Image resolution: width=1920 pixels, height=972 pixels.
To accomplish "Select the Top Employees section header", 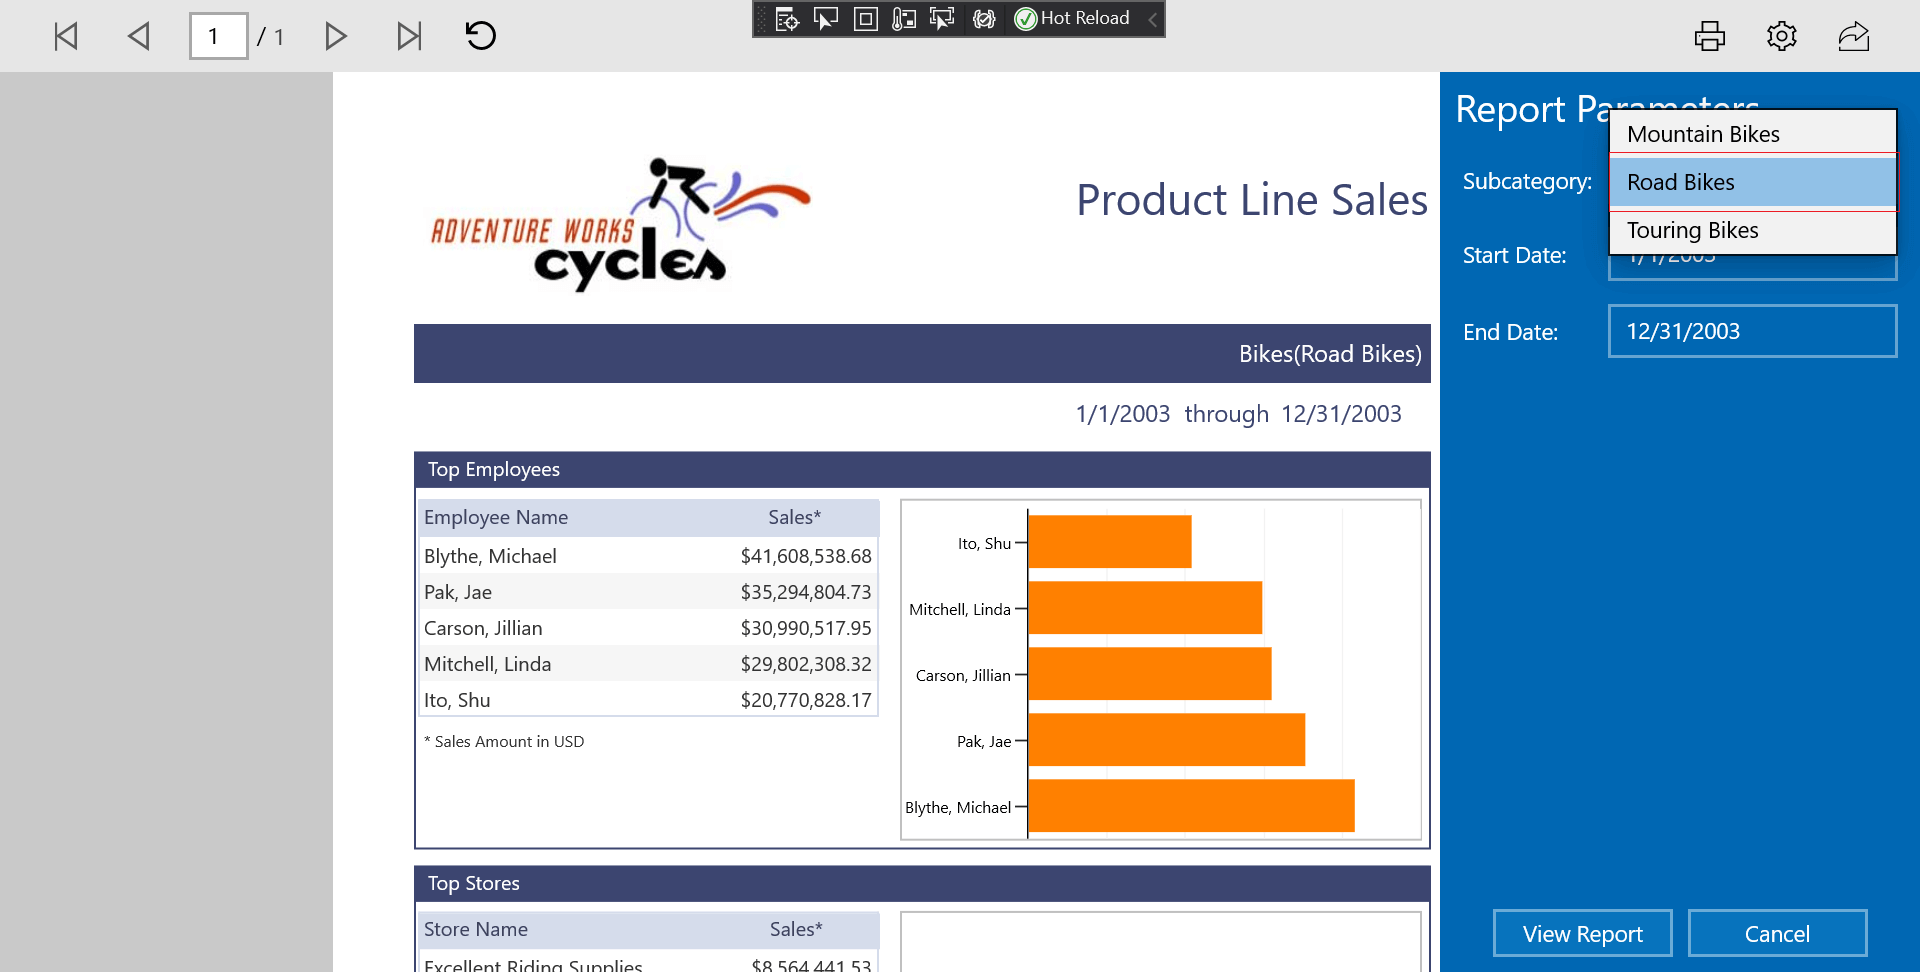I will point(922,470).
